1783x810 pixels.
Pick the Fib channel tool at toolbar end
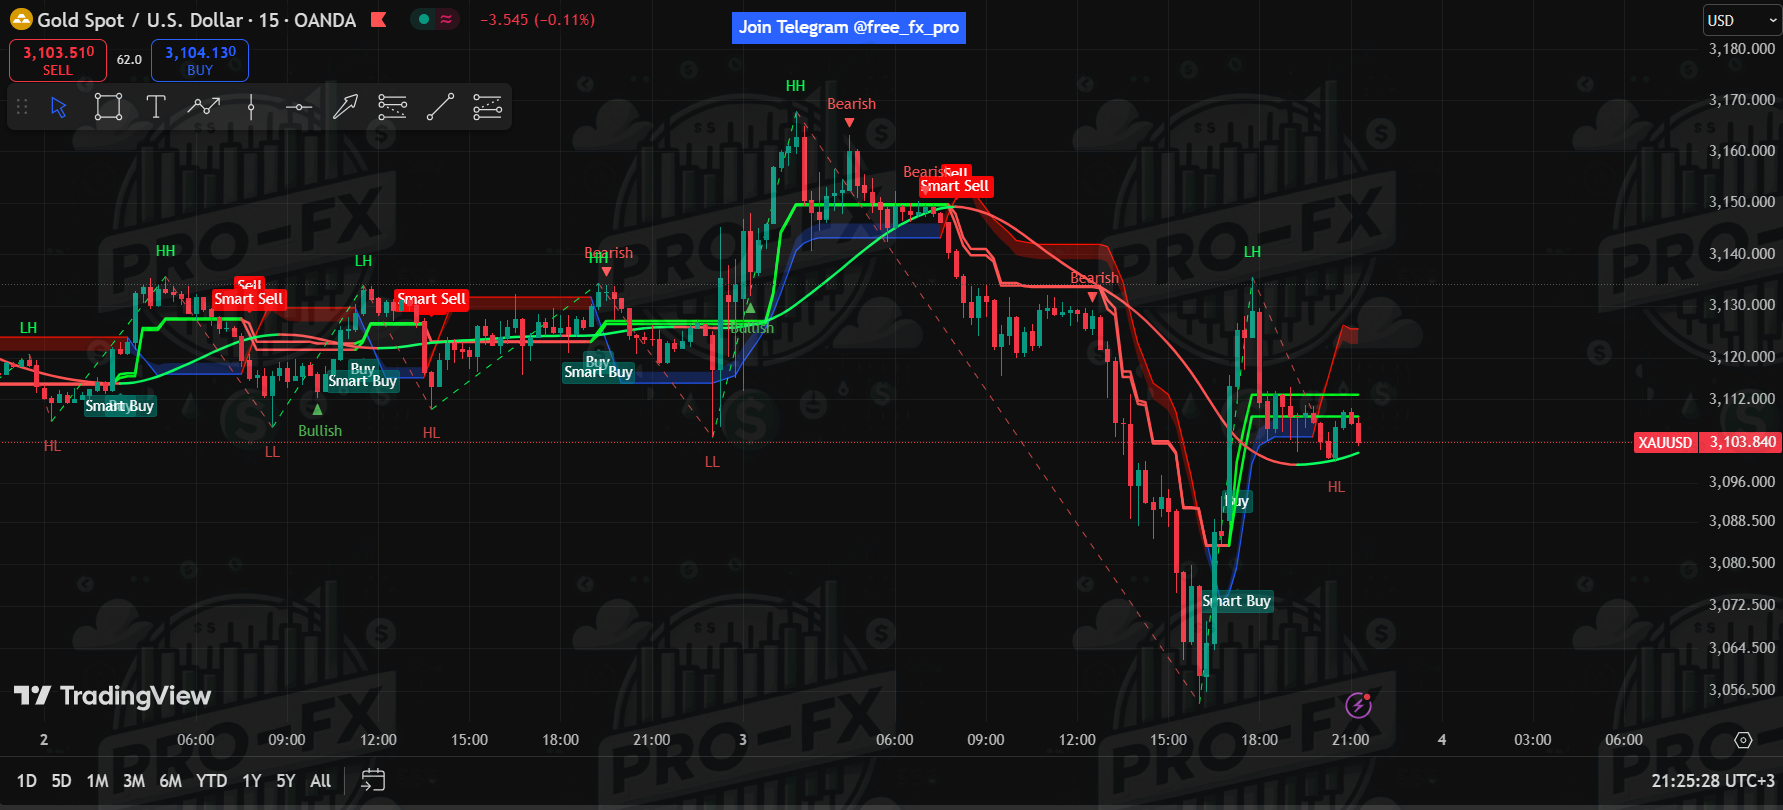tap(487, 107)
